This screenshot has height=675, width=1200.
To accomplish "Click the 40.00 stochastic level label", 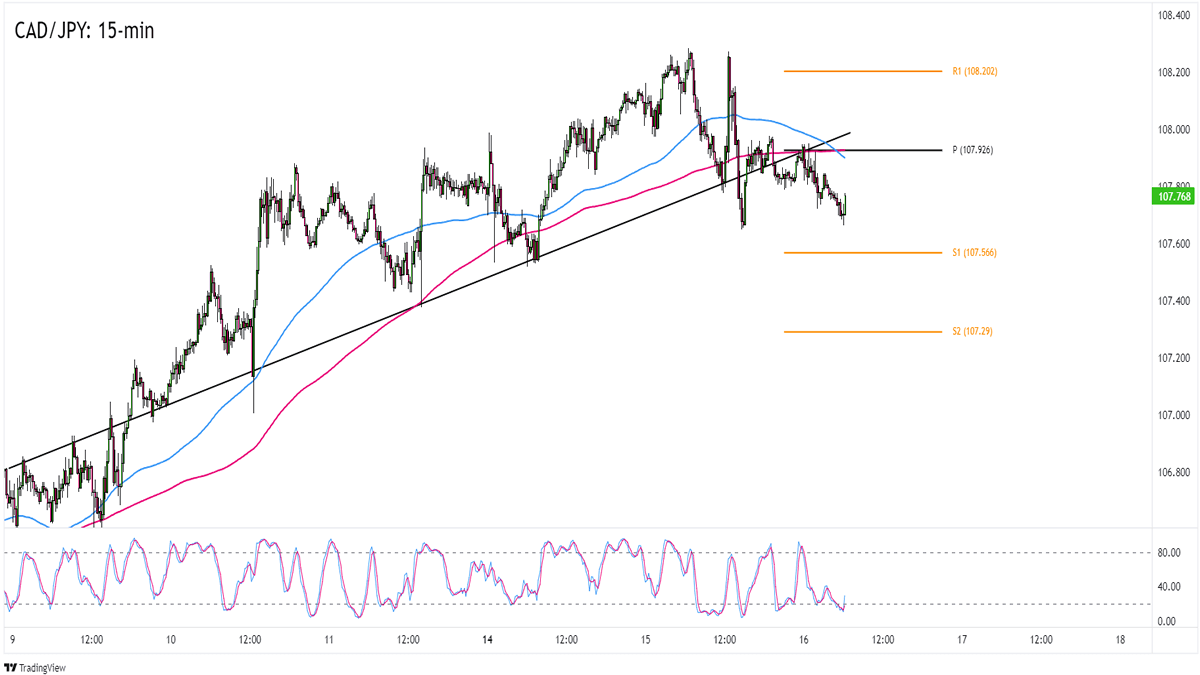I will coord(1168,587).
